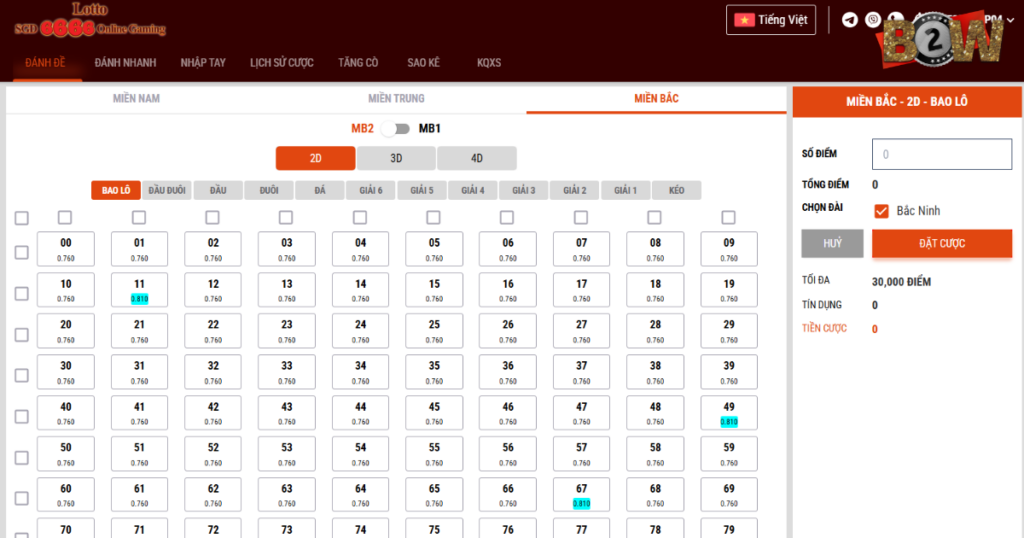Open the Telegram contact icon
1024x538 pixels.
click(x=850, y=20)
